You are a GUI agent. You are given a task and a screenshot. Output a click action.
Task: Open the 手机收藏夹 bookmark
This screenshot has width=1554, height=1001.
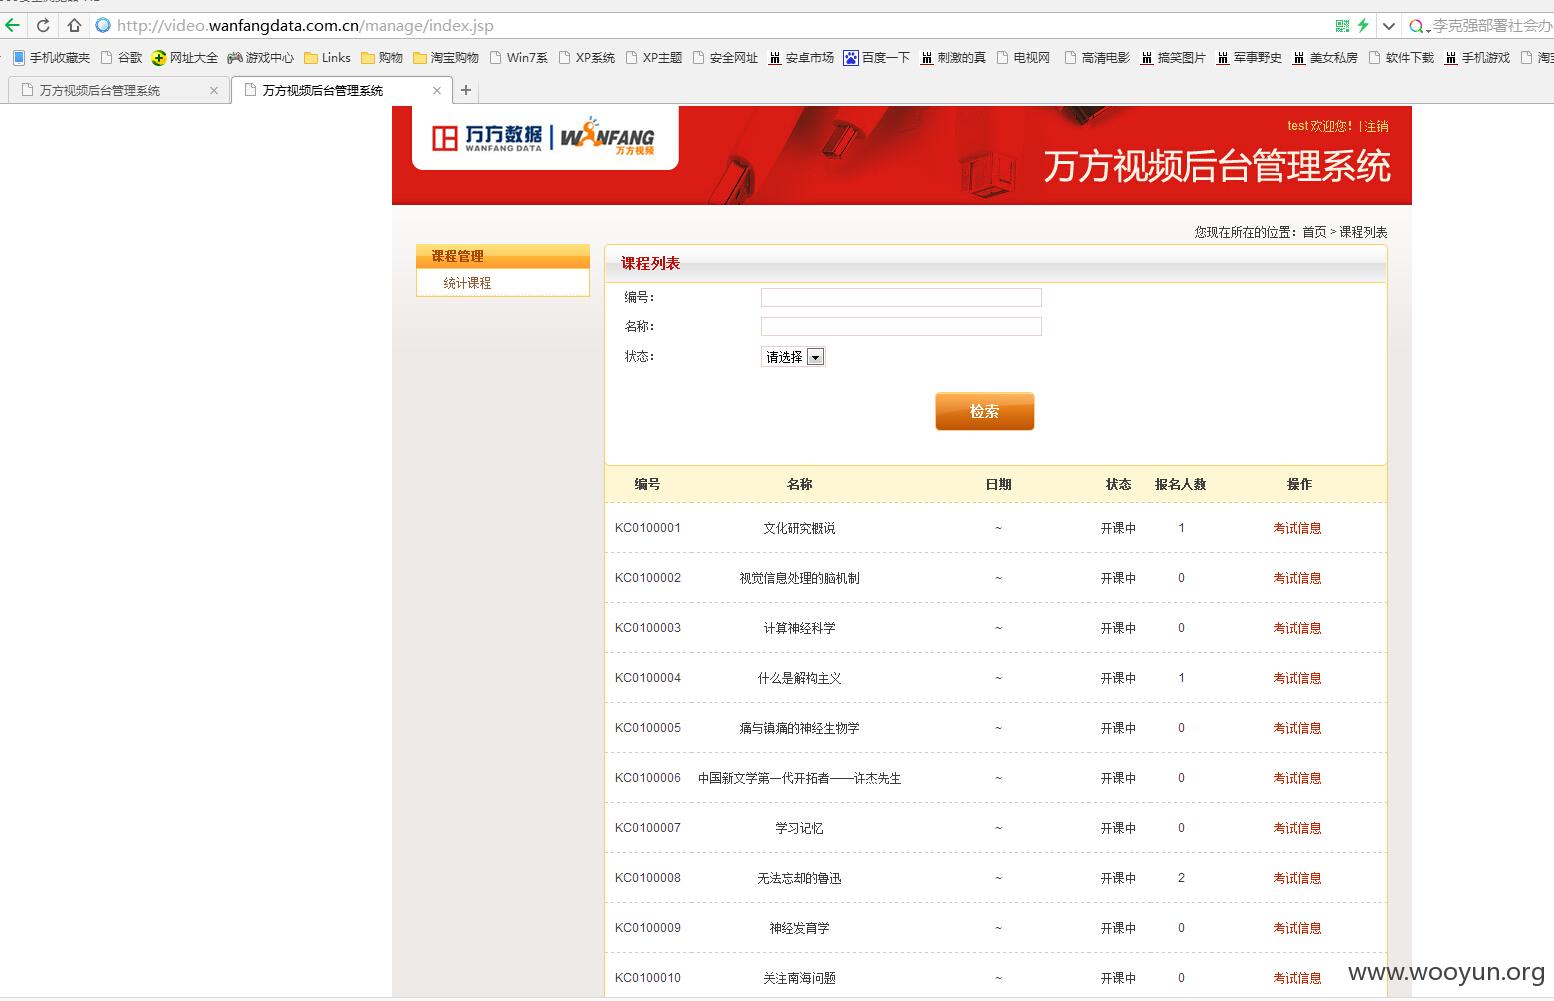coord(51,58)
